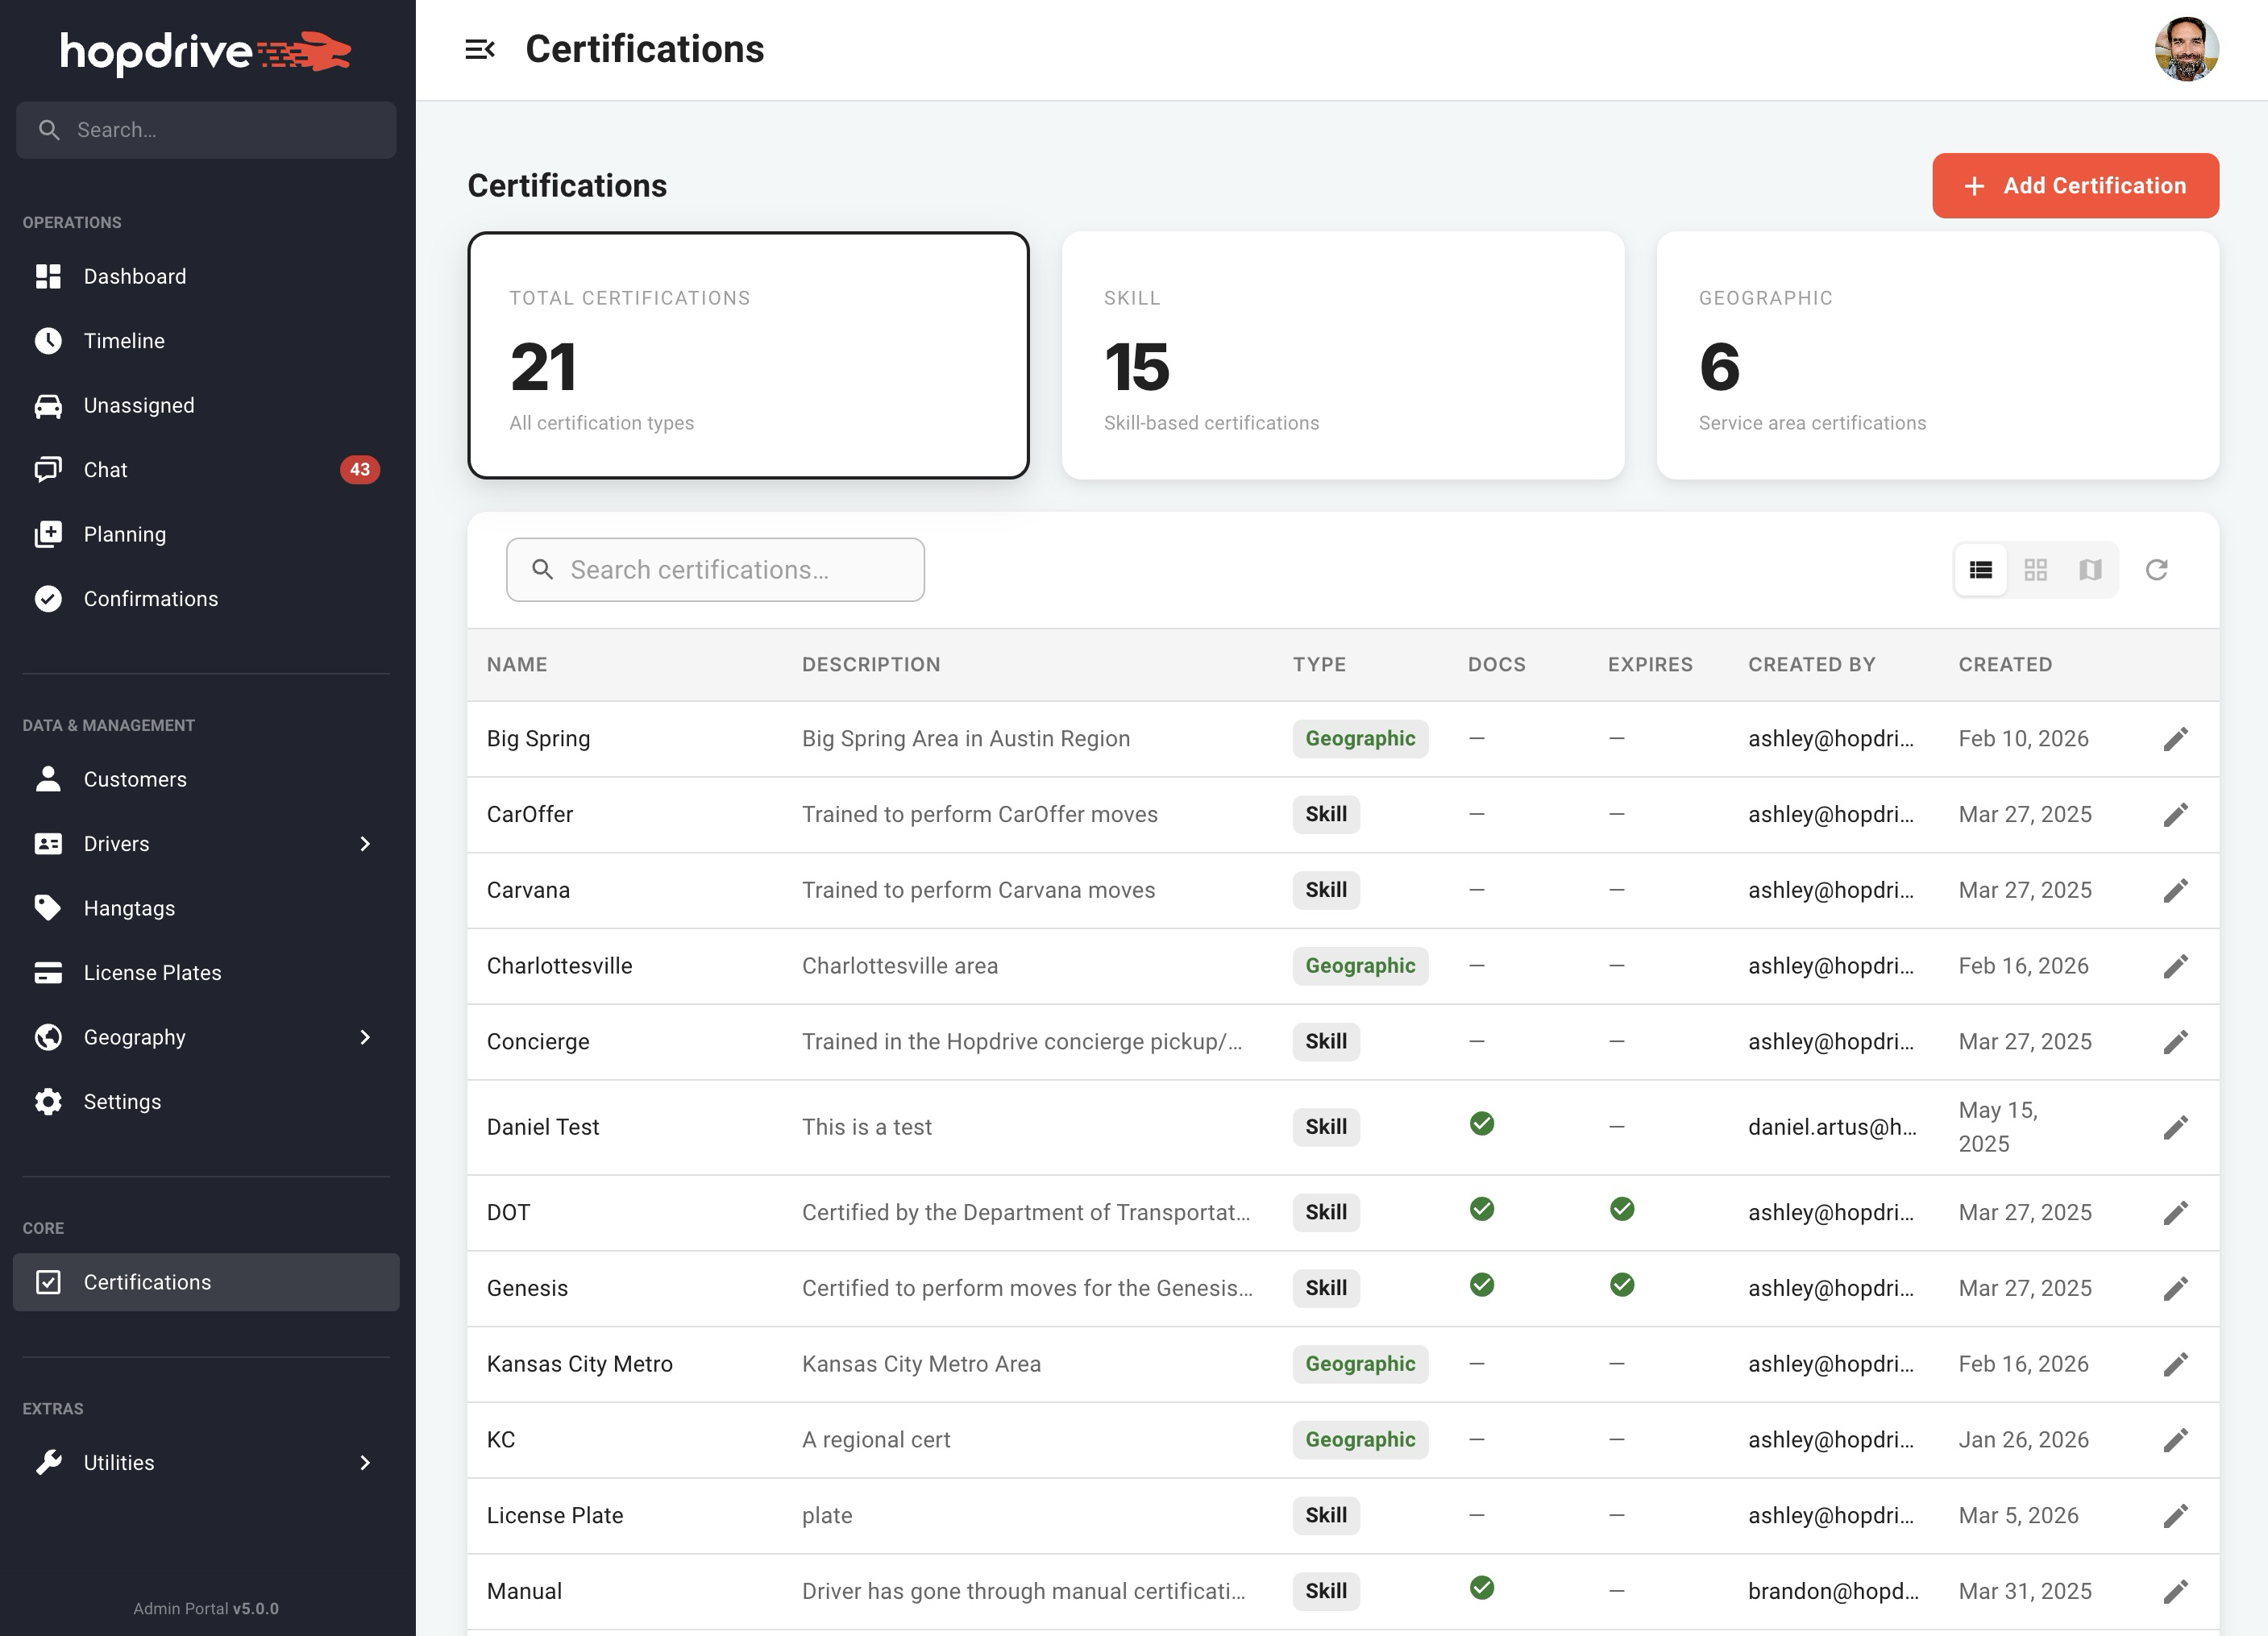Switch to grid view for certifications
Image resolution: width=2268 pixels, height=1636 pixels.
[x=2036, y=569]
